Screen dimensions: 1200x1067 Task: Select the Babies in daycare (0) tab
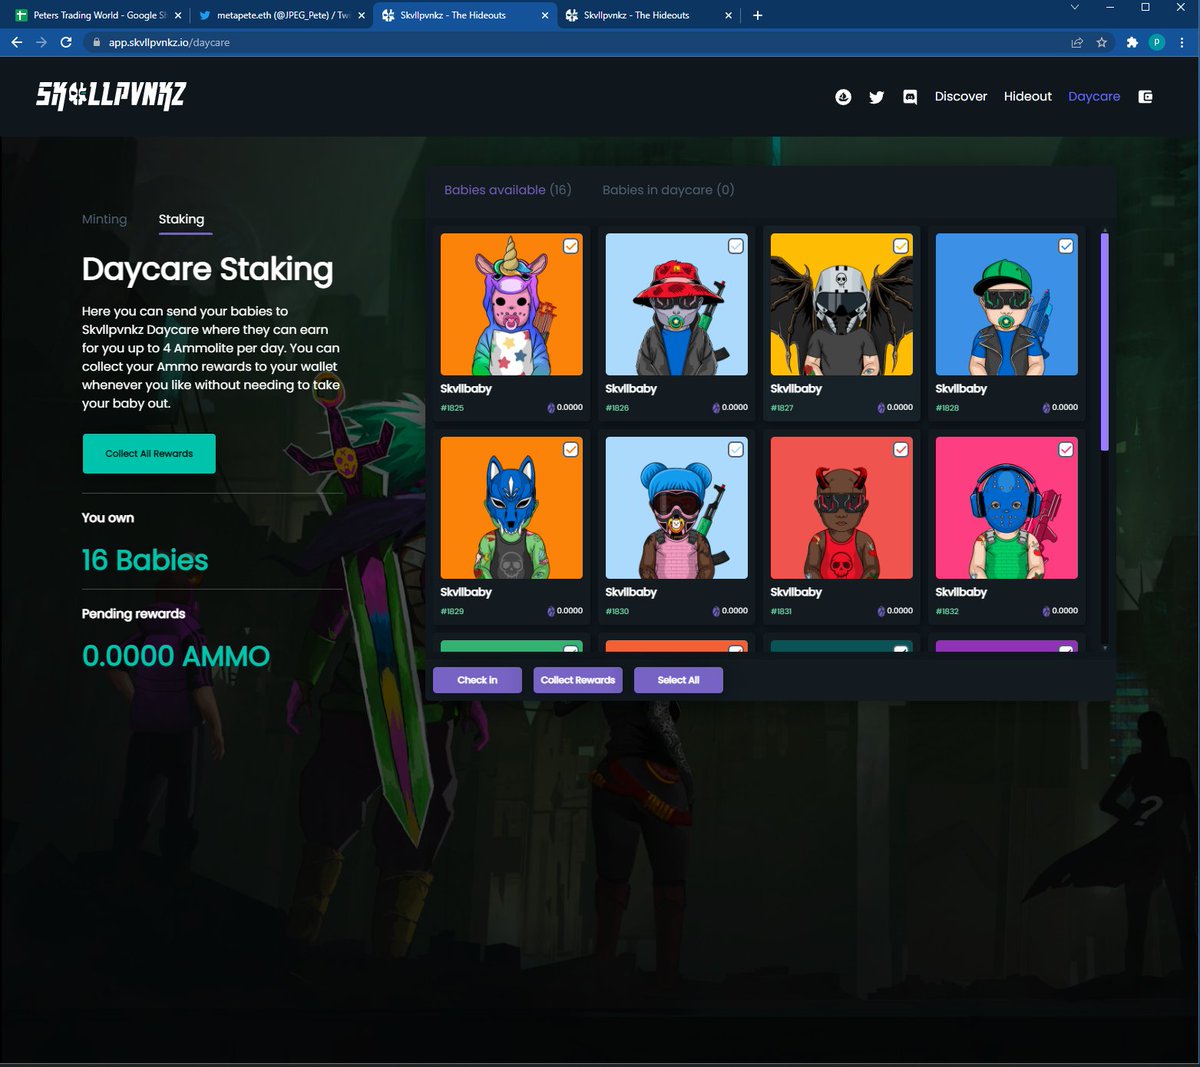coord(668,190)
